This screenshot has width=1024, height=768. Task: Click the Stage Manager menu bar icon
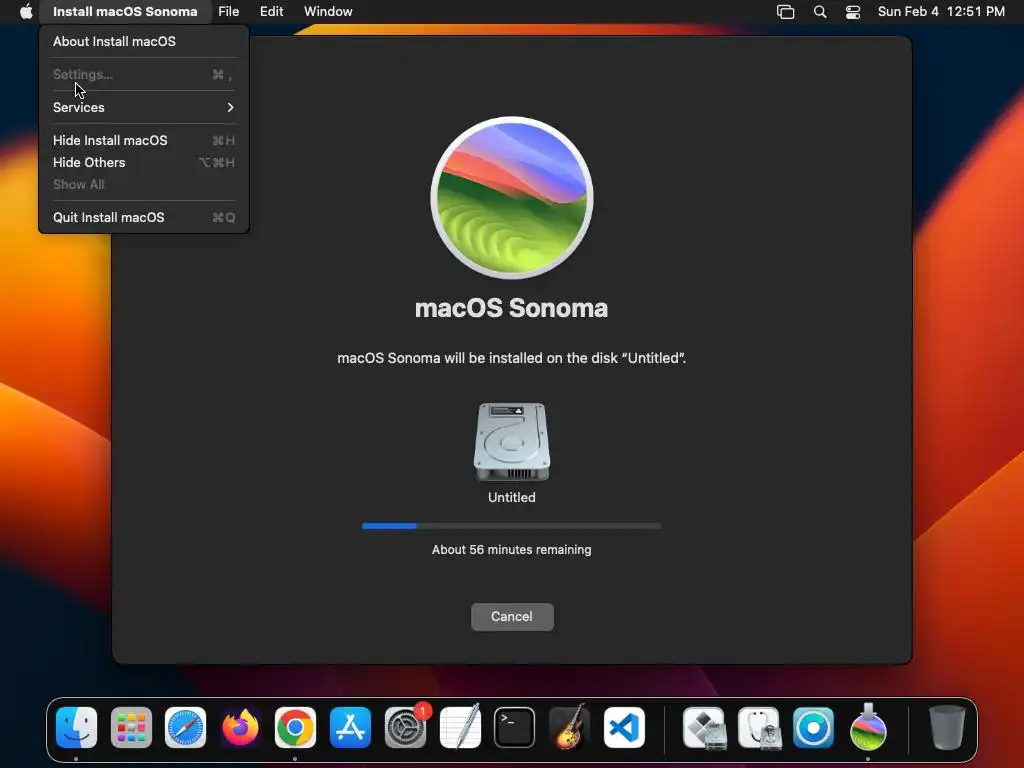(x=785, y=12)
